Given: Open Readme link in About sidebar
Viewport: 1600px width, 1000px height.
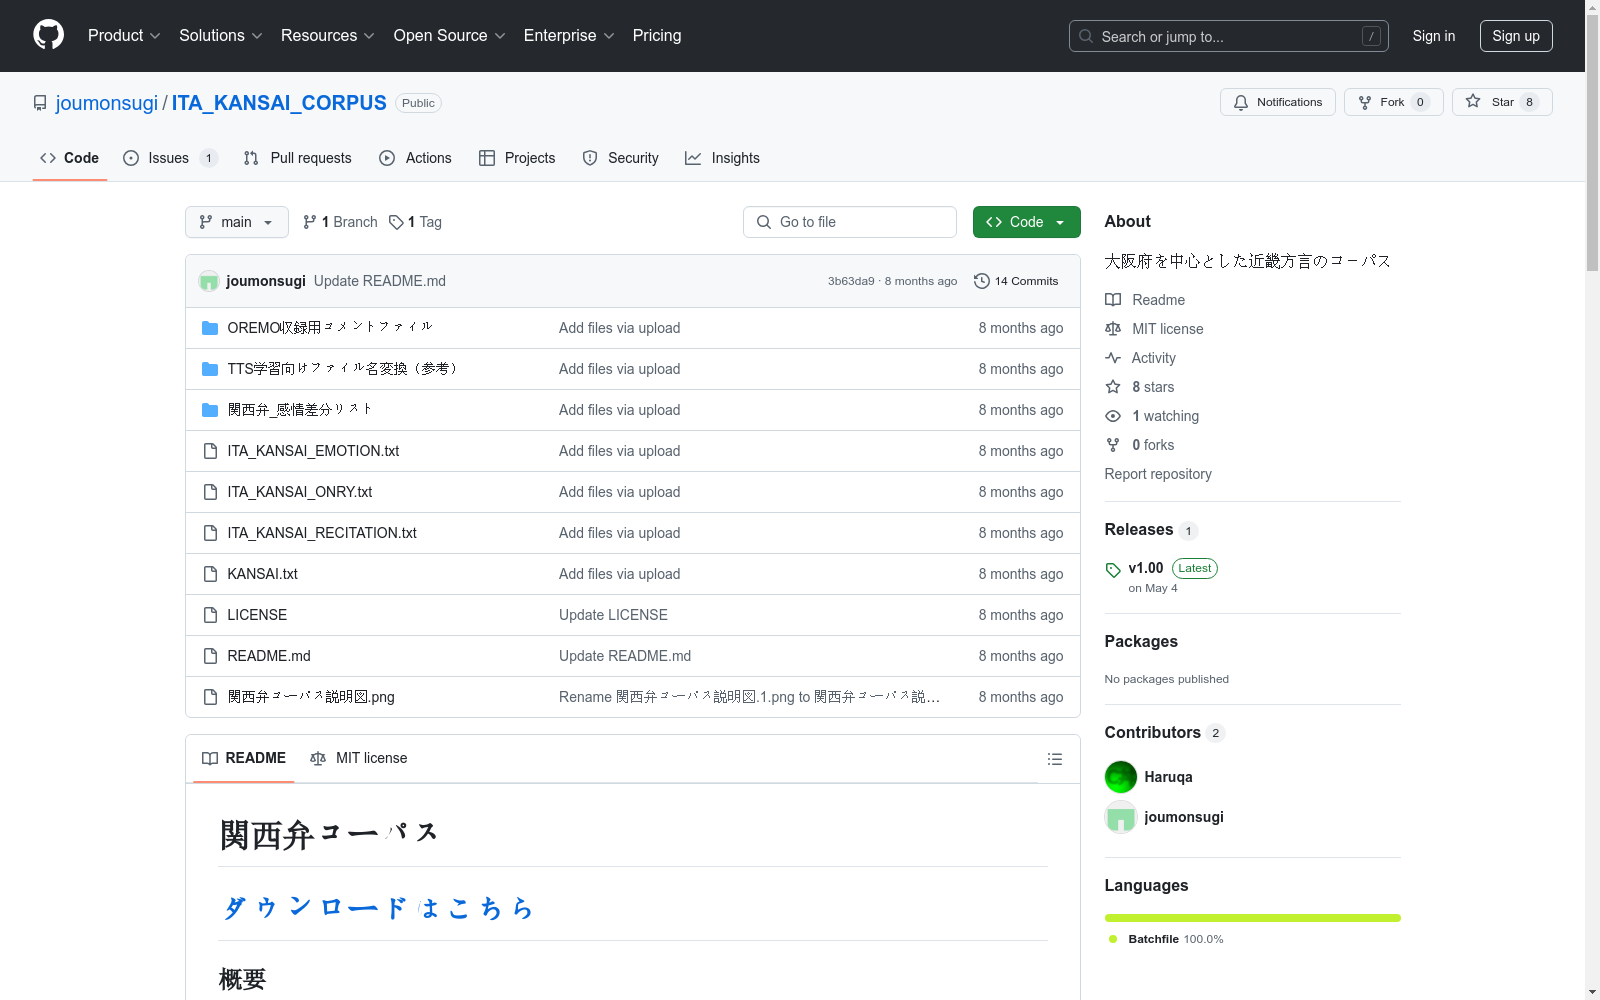Looking at the screenshot, I should click(1145, 300).
